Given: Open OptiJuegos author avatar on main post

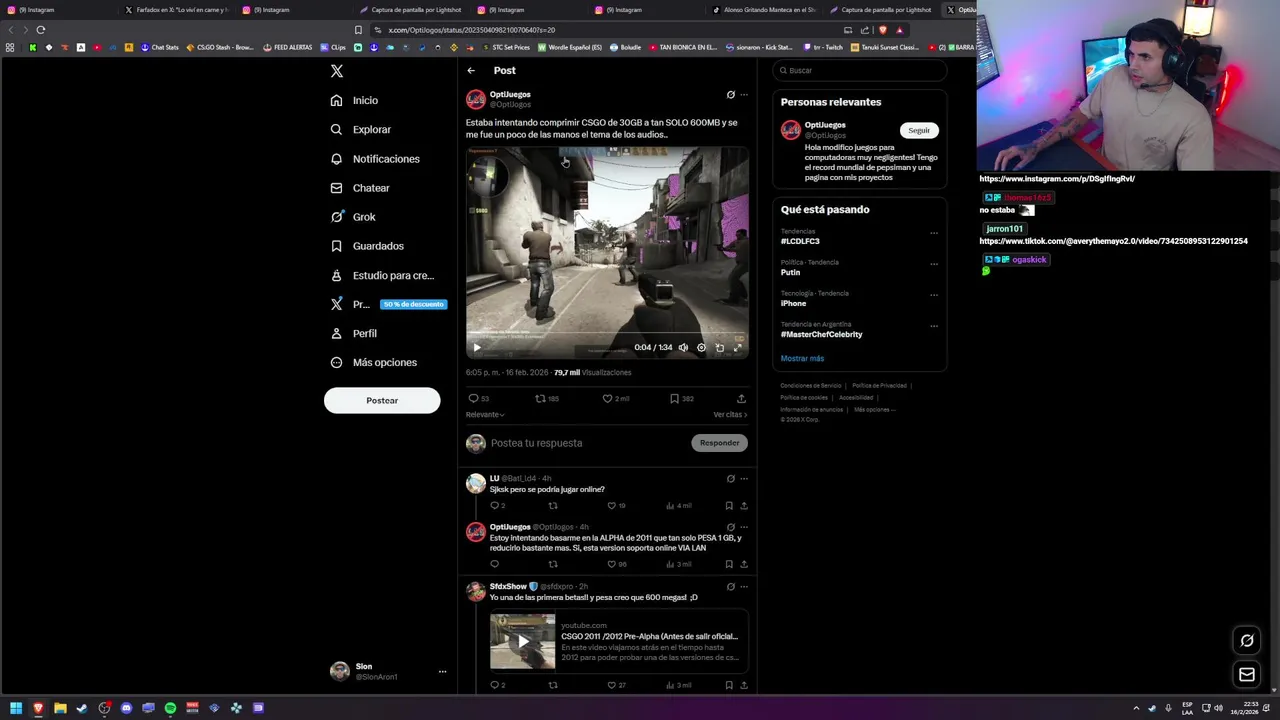Looking at the screenshot, I should coord(476,99).
